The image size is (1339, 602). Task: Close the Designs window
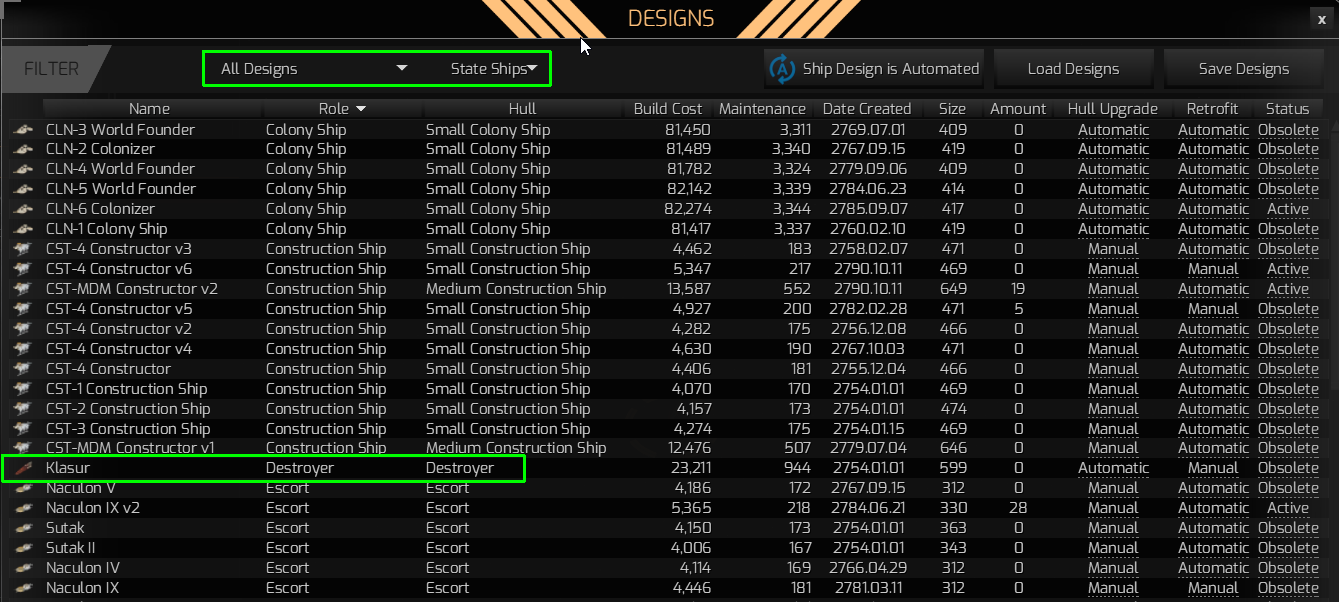[x=1322, y=18]
